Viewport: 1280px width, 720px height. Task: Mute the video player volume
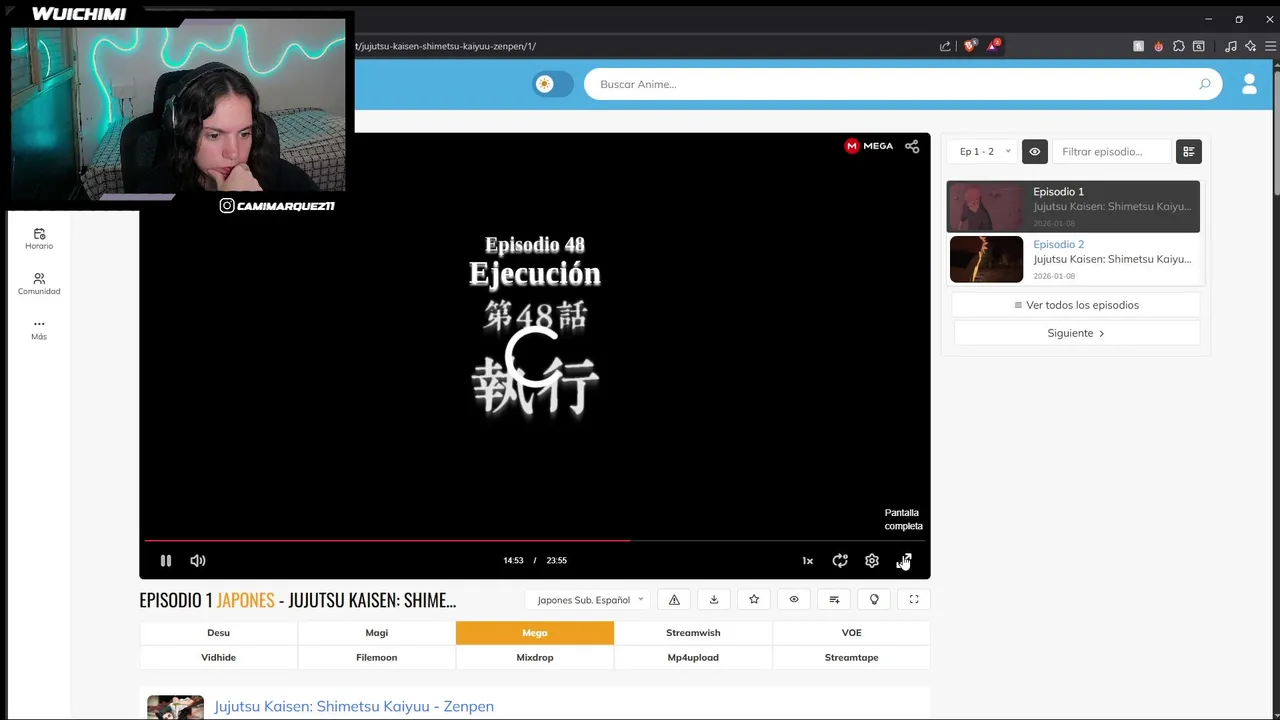click(198, 561)
